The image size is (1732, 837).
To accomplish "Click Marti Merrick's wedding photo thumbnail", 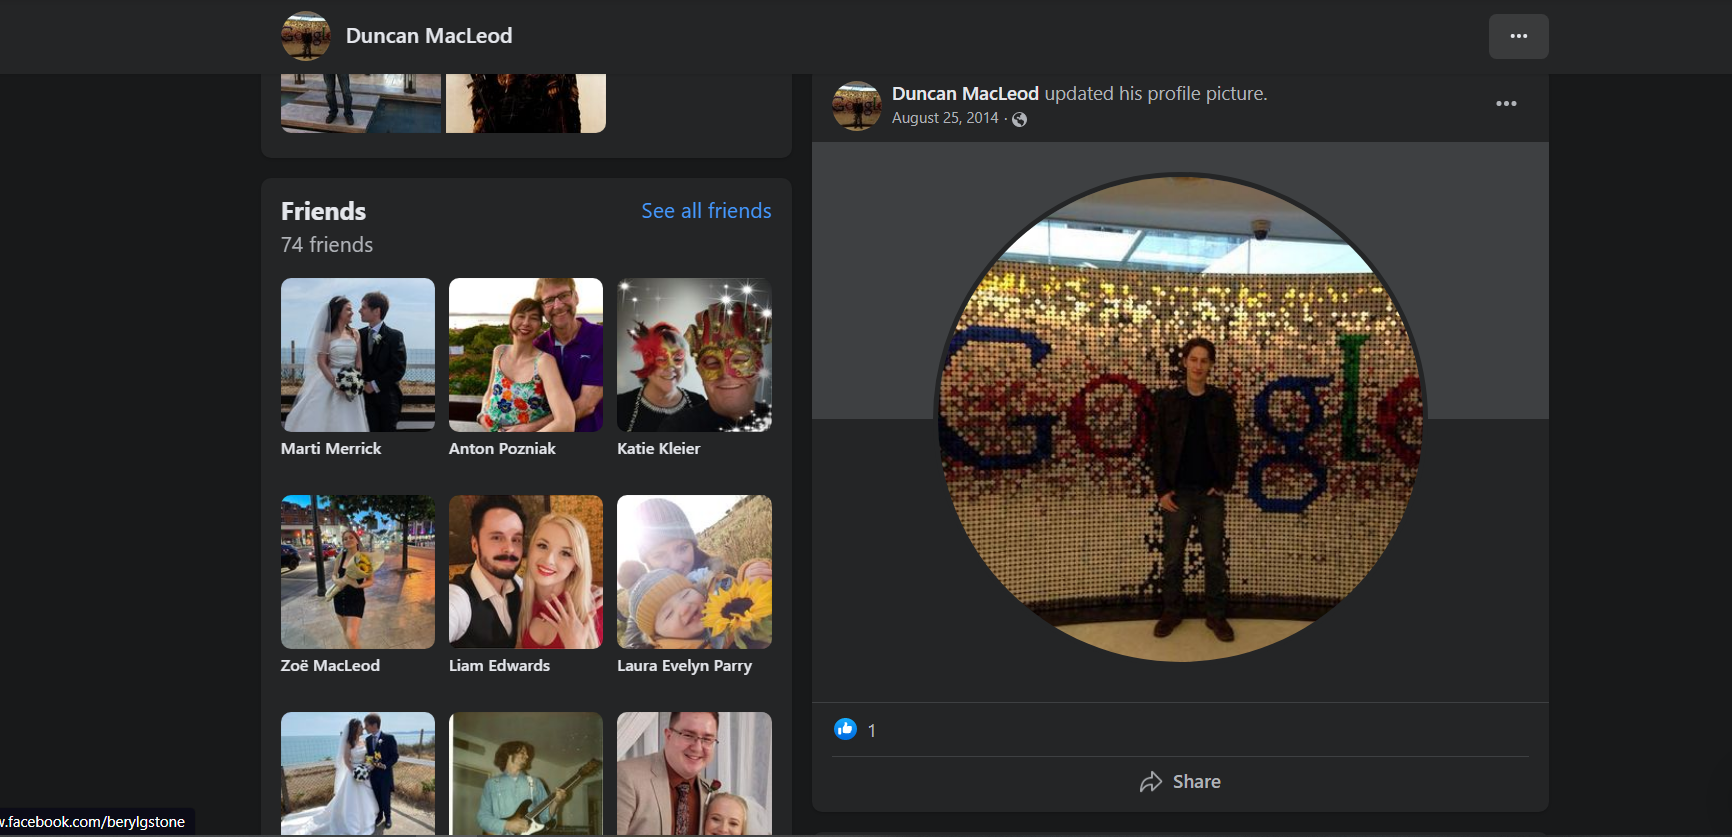I will [x=358, y=355].
